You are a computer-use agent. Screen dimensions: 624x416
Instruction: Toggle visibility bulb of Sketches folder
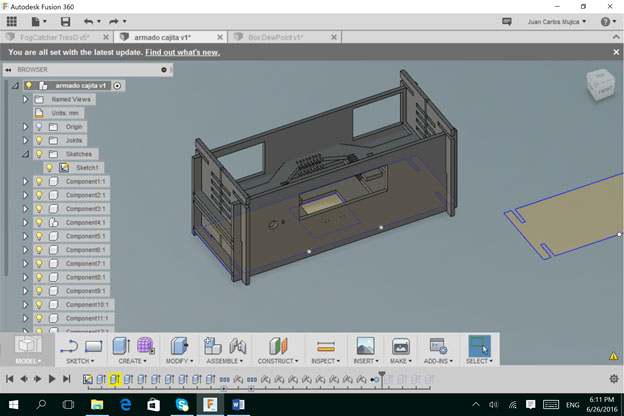[39, 154]
